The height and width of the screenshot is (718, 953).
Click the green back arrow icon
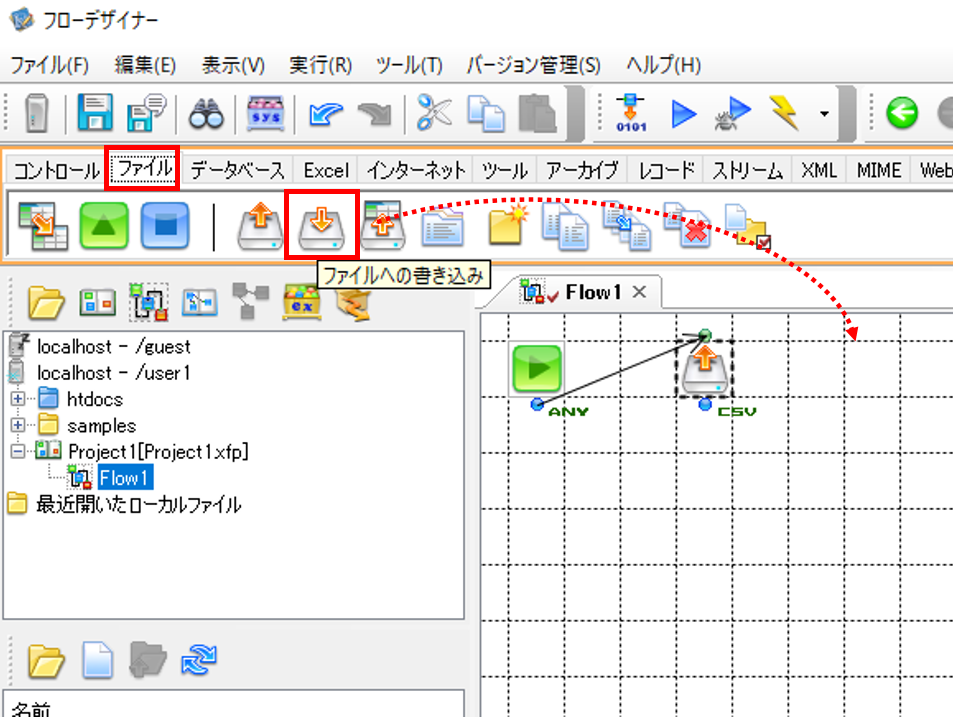(x=902, y=113)
